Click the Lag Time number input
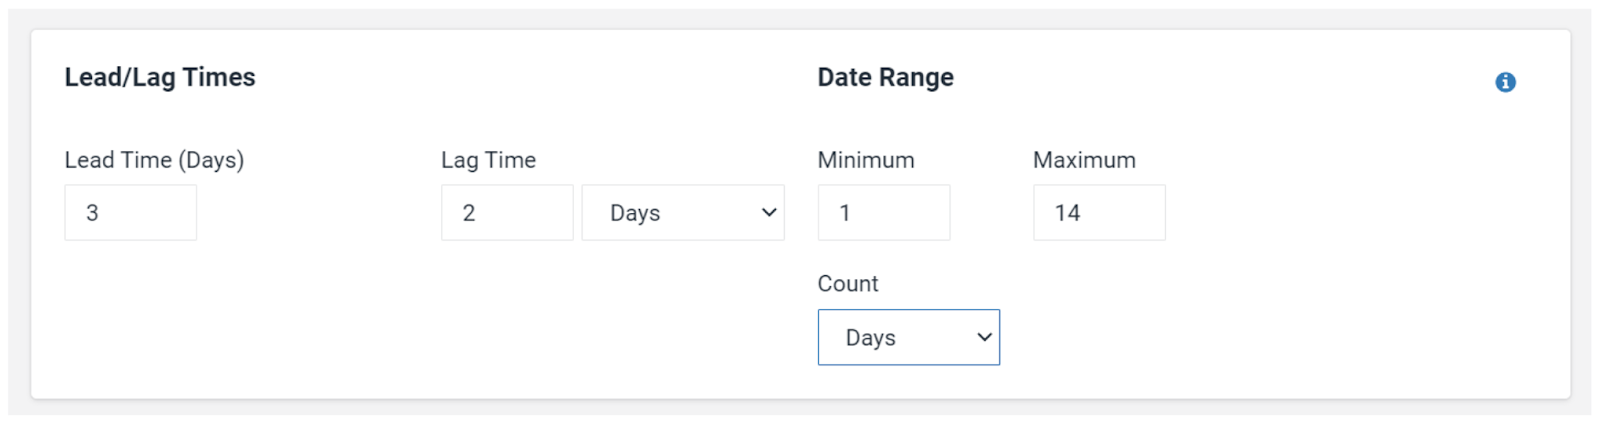This screenshot has width=1600, height=422. click(507, 212)
